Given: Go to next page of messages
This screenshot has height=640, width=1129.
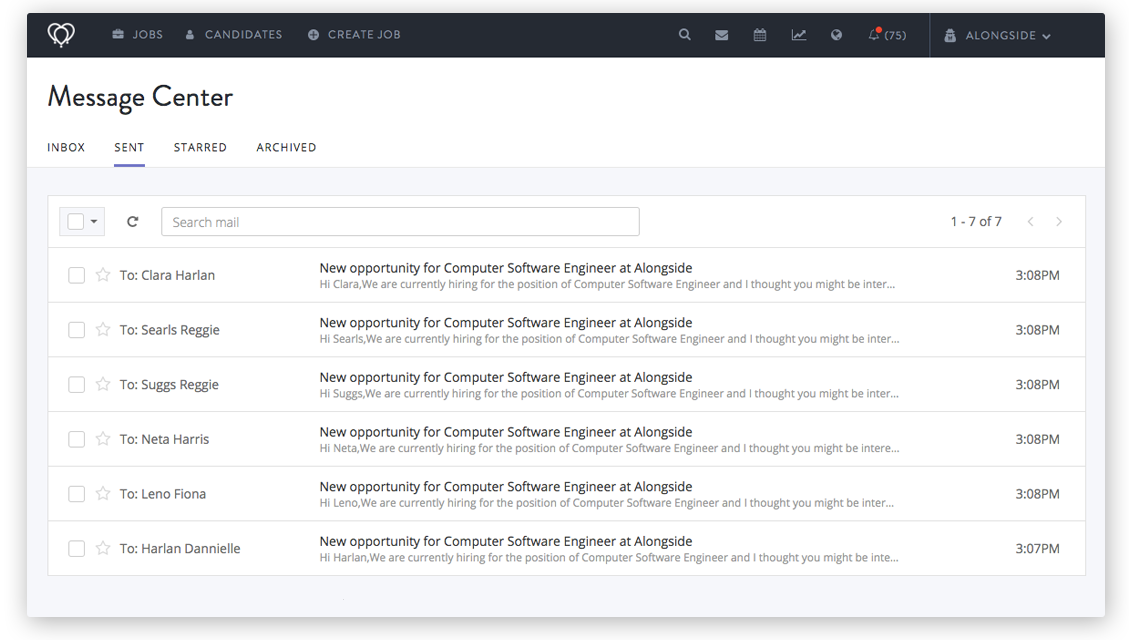Looking at the screenshot, I should coord(1059,222).
